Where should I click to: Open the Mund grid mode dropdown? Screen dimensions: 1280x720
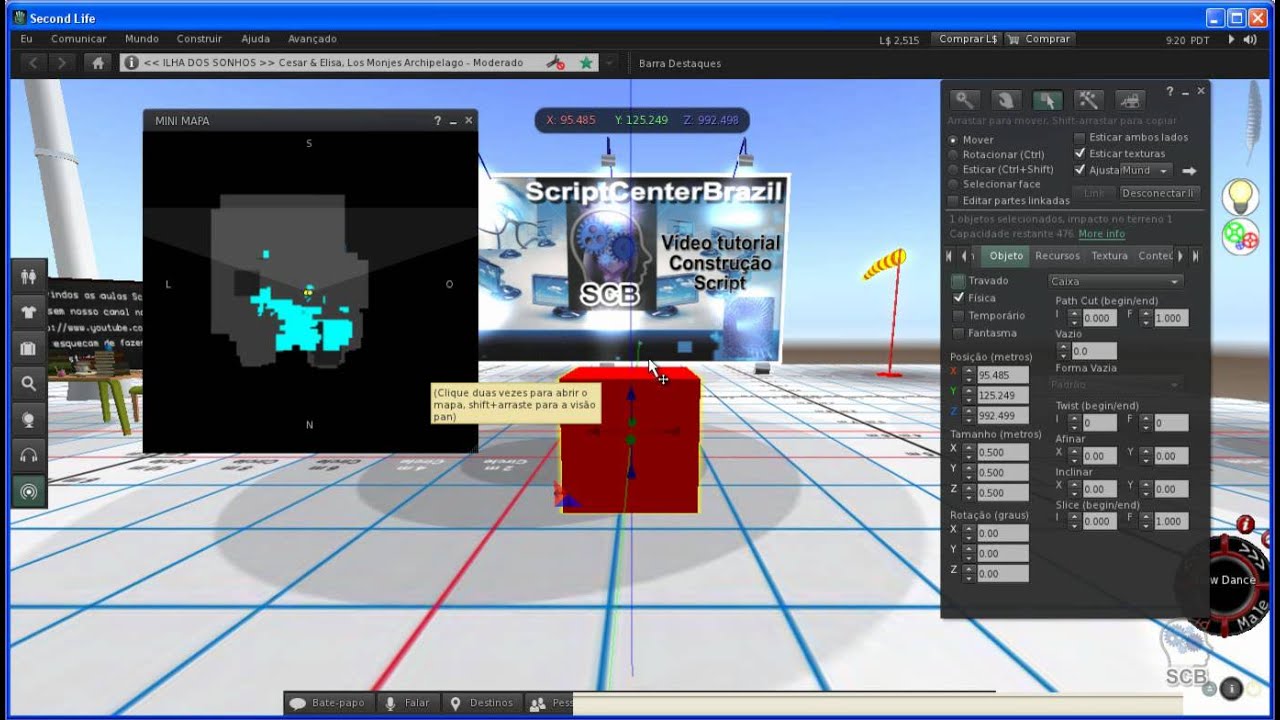click(1147, 171)
